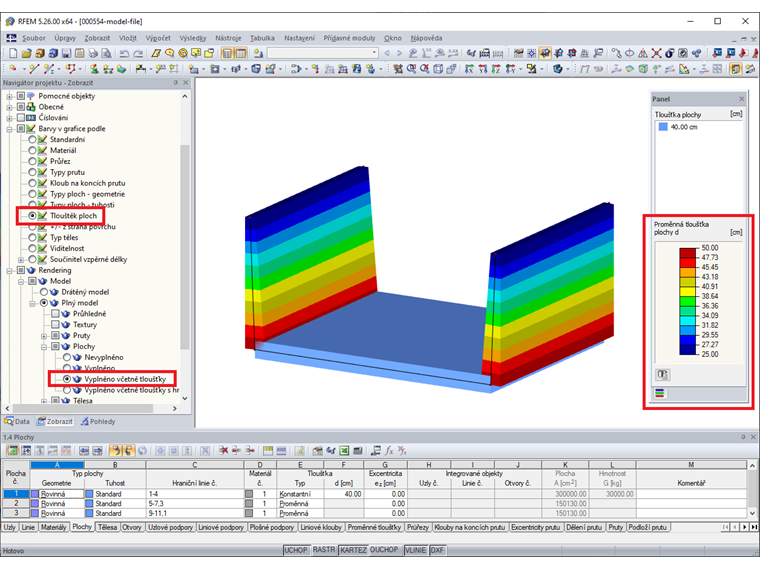Toggle the VLINIE status bar button
The image size is (760, 570).
tap(415, 550)
